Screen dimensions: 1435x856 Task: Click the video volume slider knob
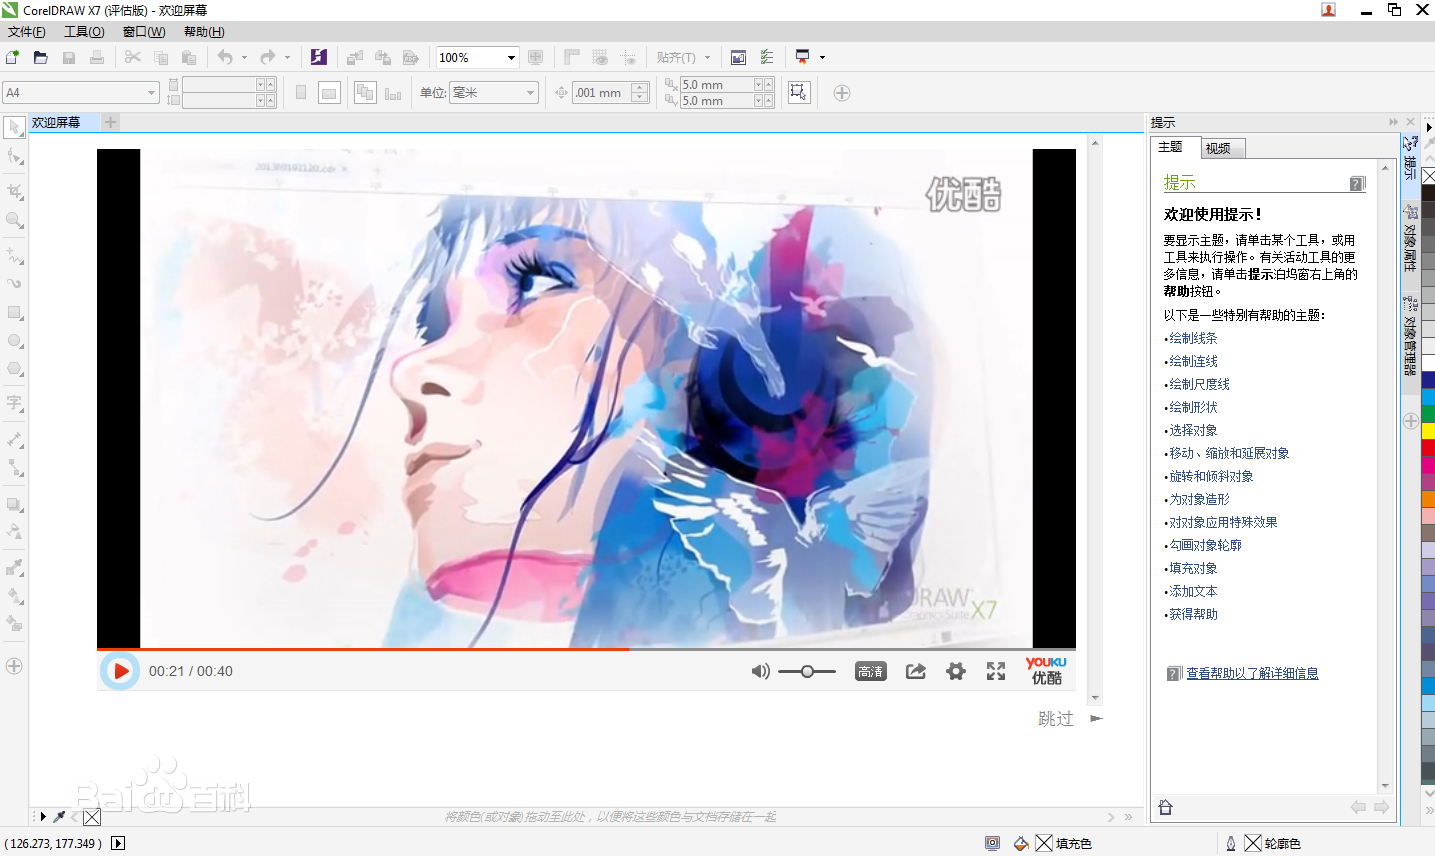(x=807, y=672)
